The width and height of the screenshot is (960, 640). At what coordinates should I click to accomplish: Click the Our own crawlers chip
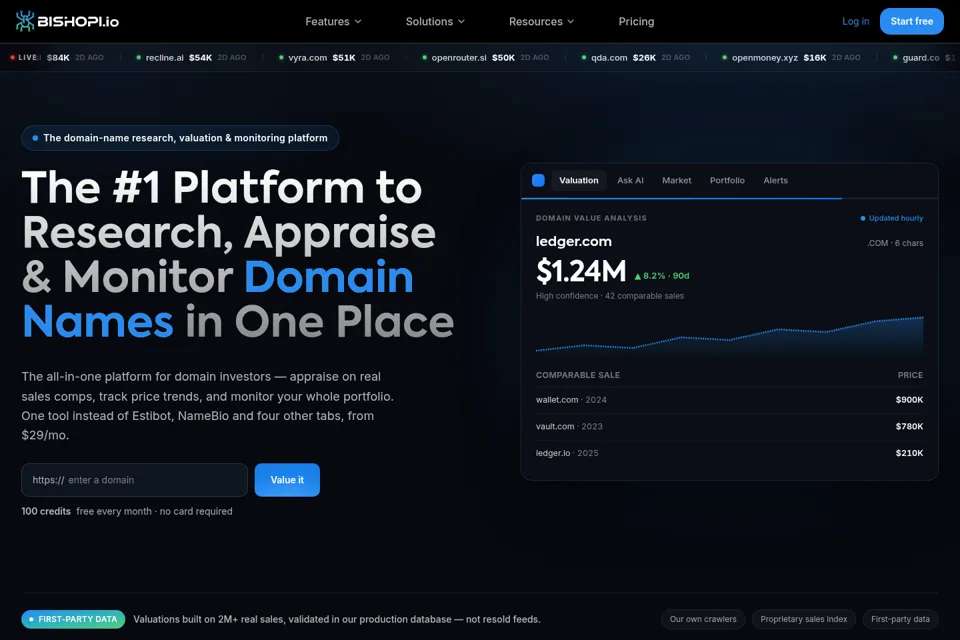tap(703, 619)
